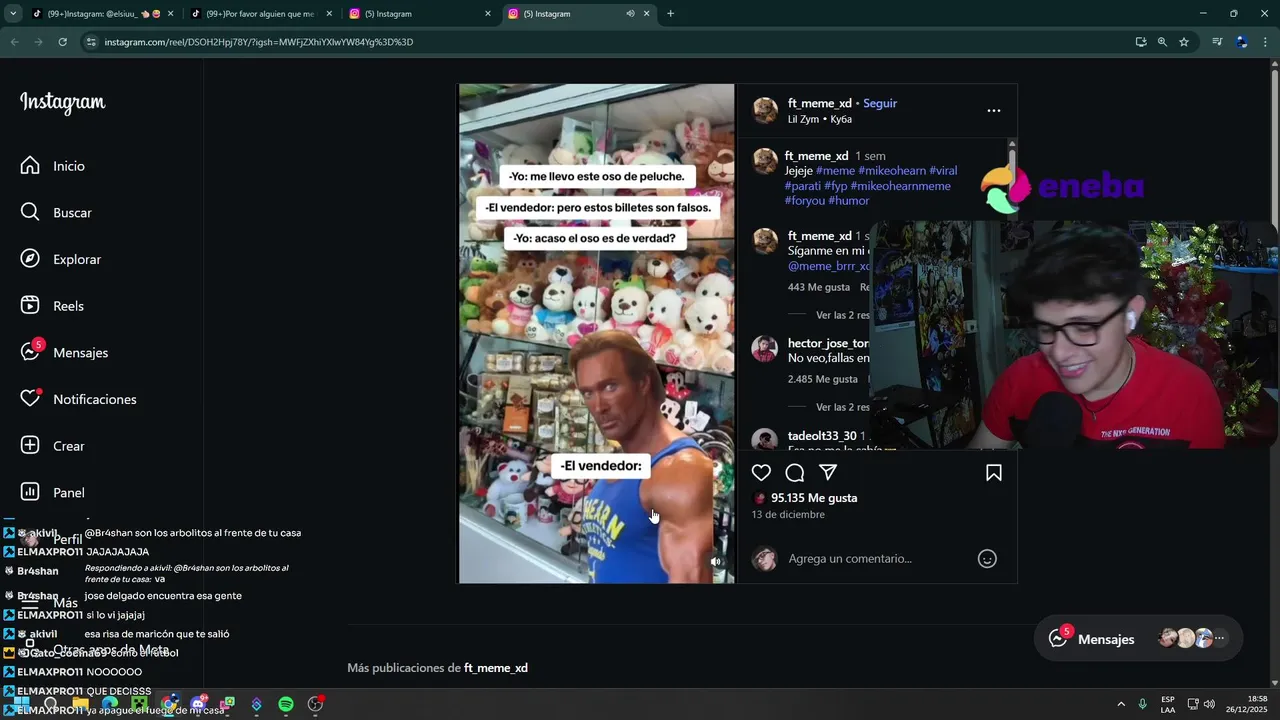Open Spotify from the taskbar
The width and height of the screenshot is (1280, 720).
(x=286, y=704)
